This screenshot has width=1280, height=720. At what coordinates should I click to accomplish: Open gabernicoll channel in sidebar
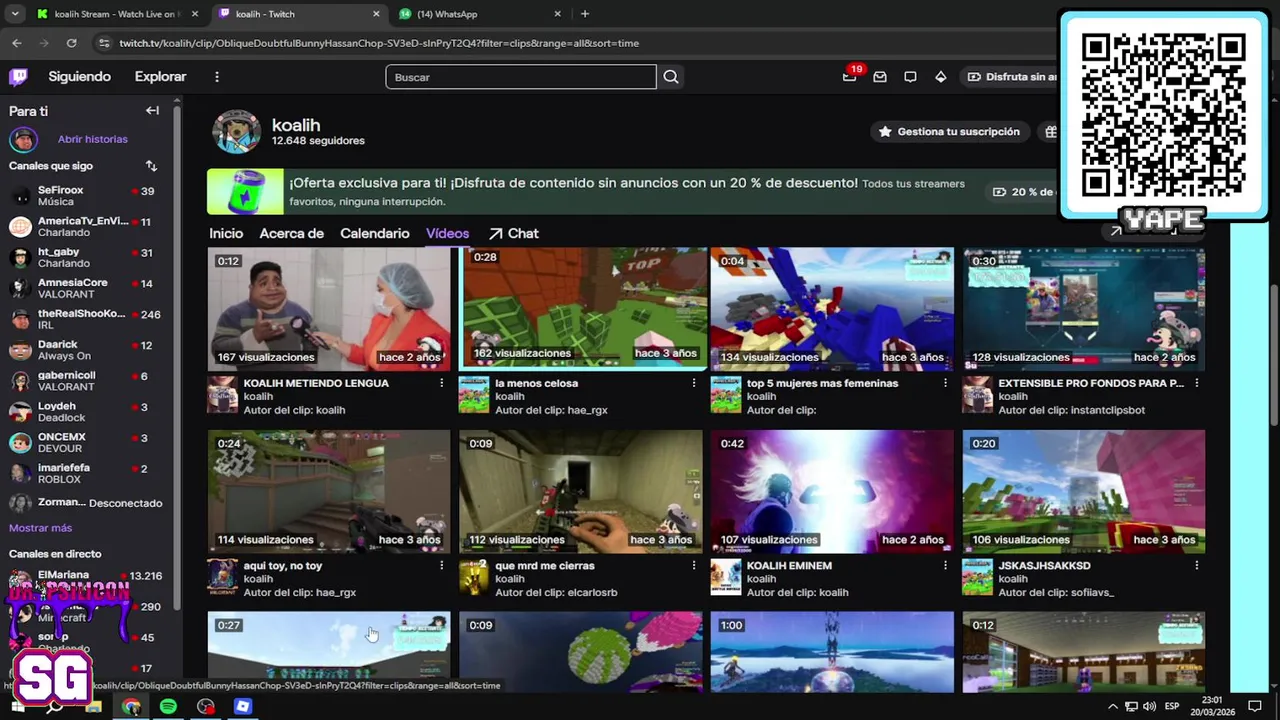pos(88,381)
